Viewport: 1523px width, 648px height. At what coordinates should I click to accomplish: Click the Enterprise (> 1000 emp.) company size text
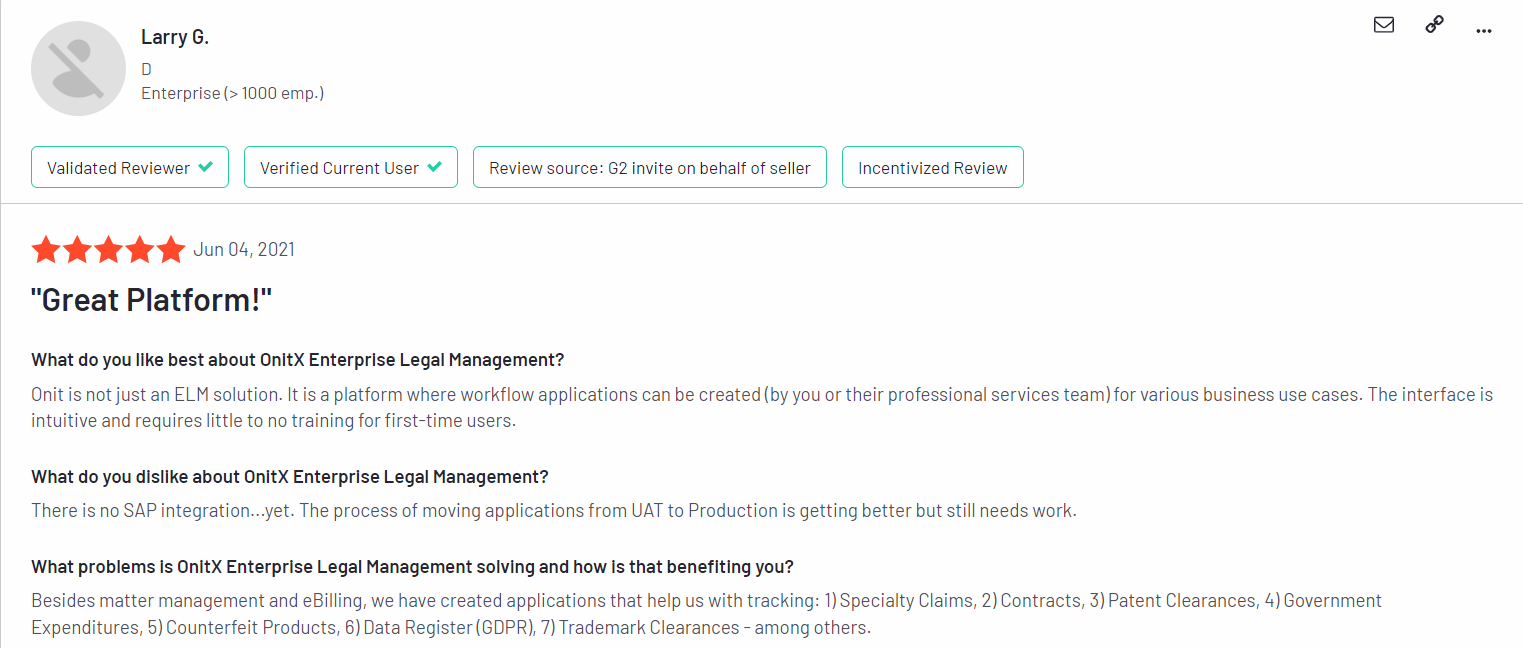pyautogui.click(x=233, y=93)
